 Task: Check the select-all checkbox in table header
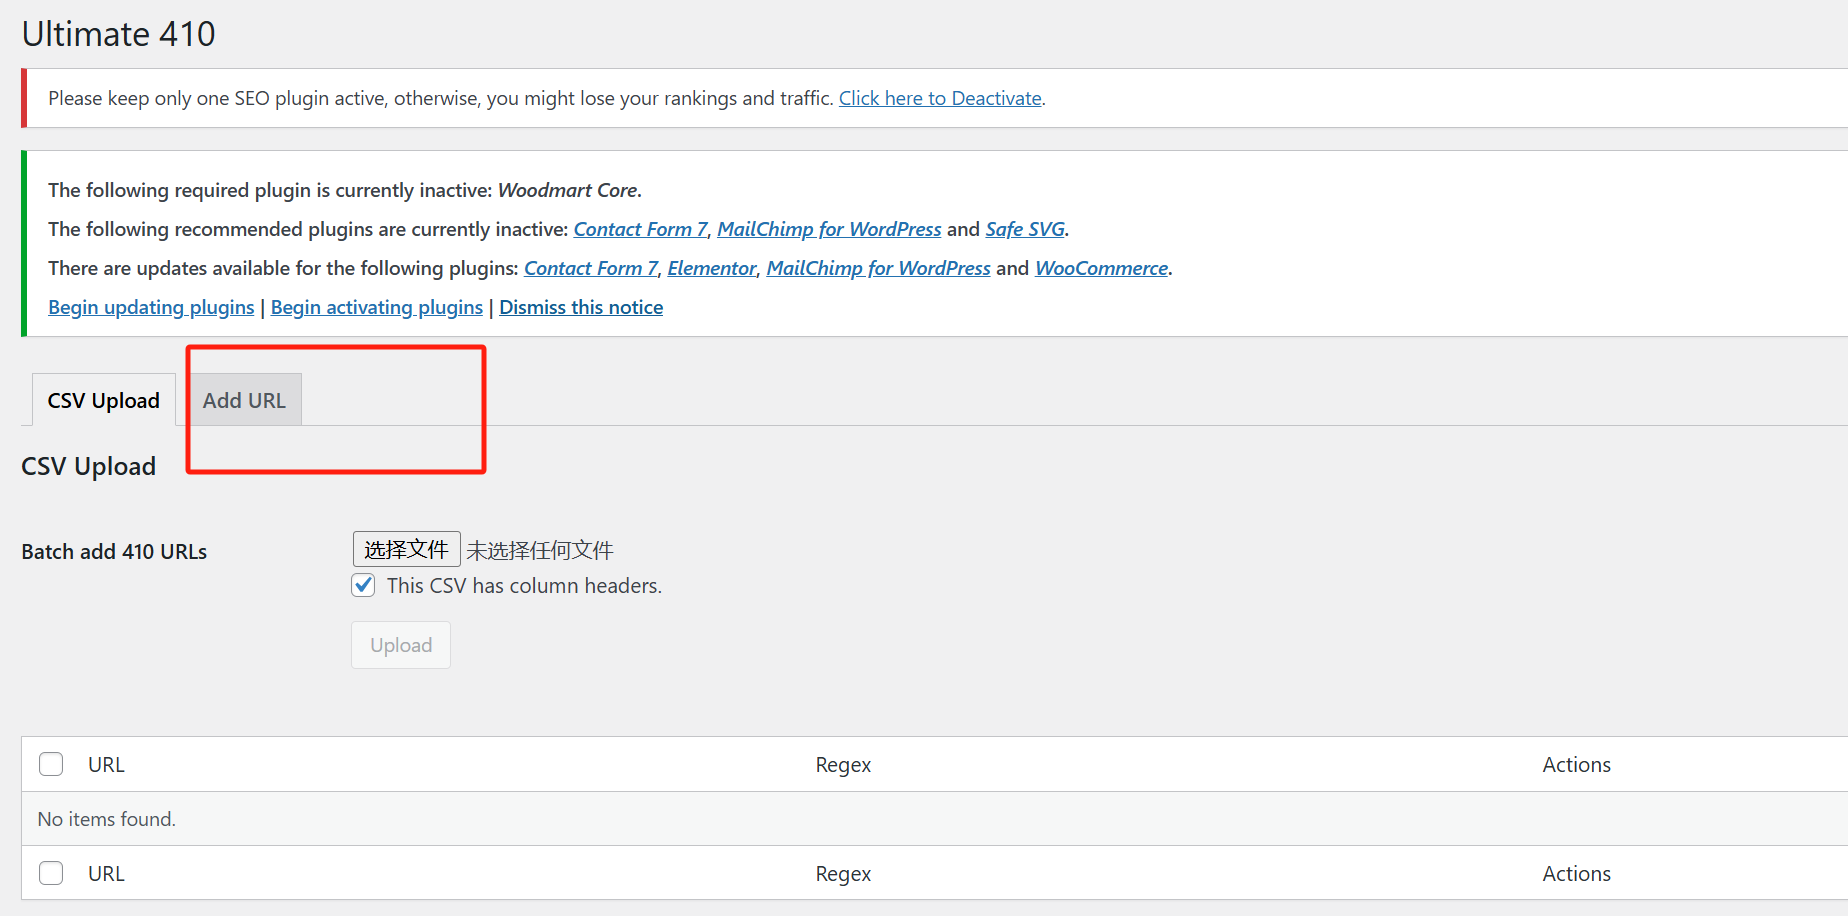(x=51, y=764)
